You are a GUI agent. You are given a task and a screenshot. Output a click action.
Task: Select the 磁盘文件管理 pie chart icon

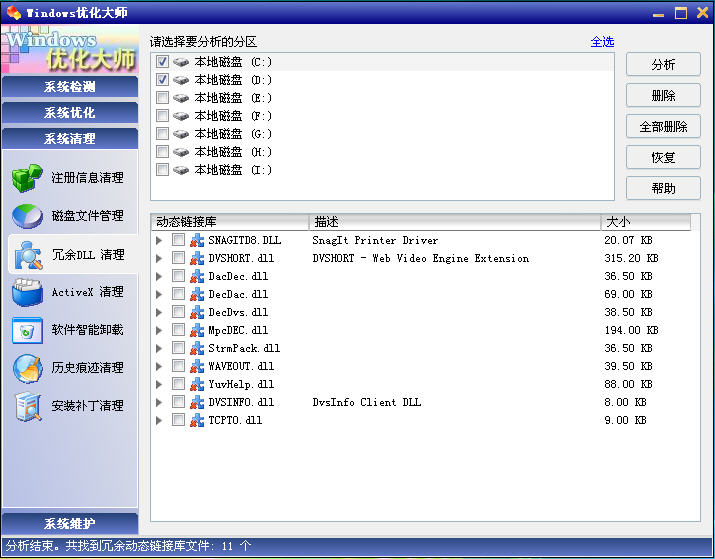click(x=27, y=216)
